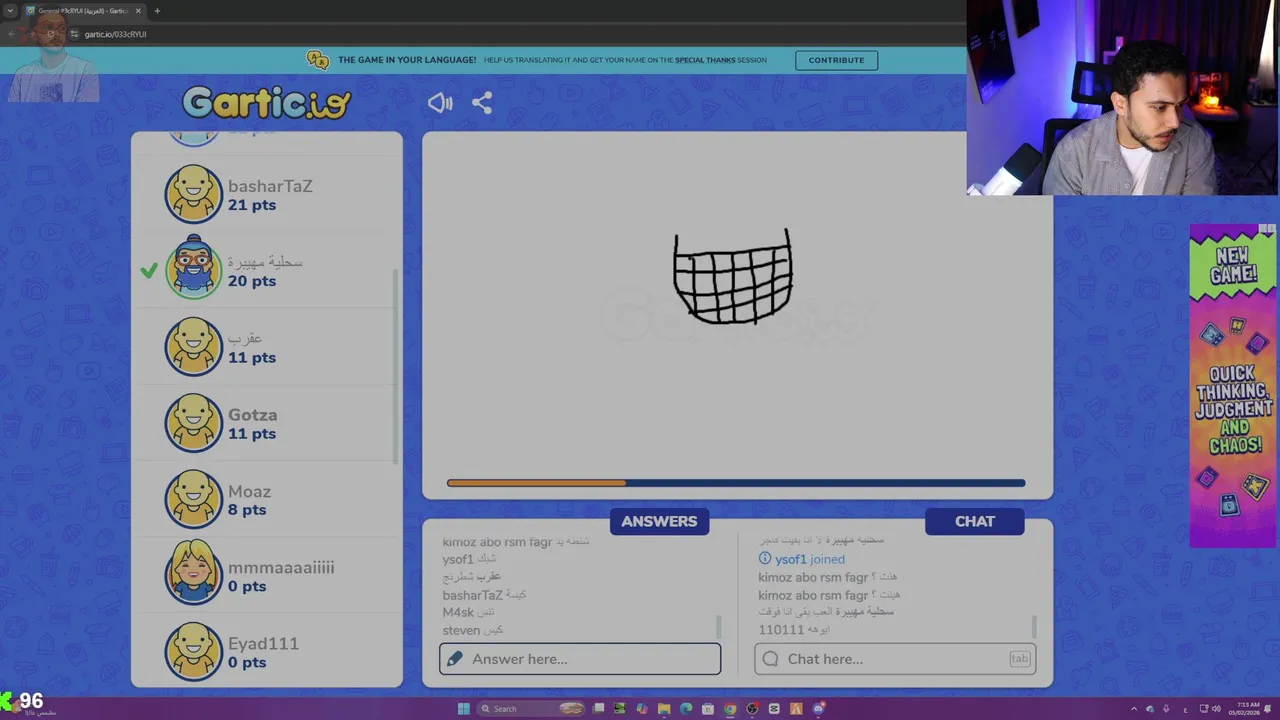
Task: Click the chat panel scrollbar
Action: [1033, 627]
